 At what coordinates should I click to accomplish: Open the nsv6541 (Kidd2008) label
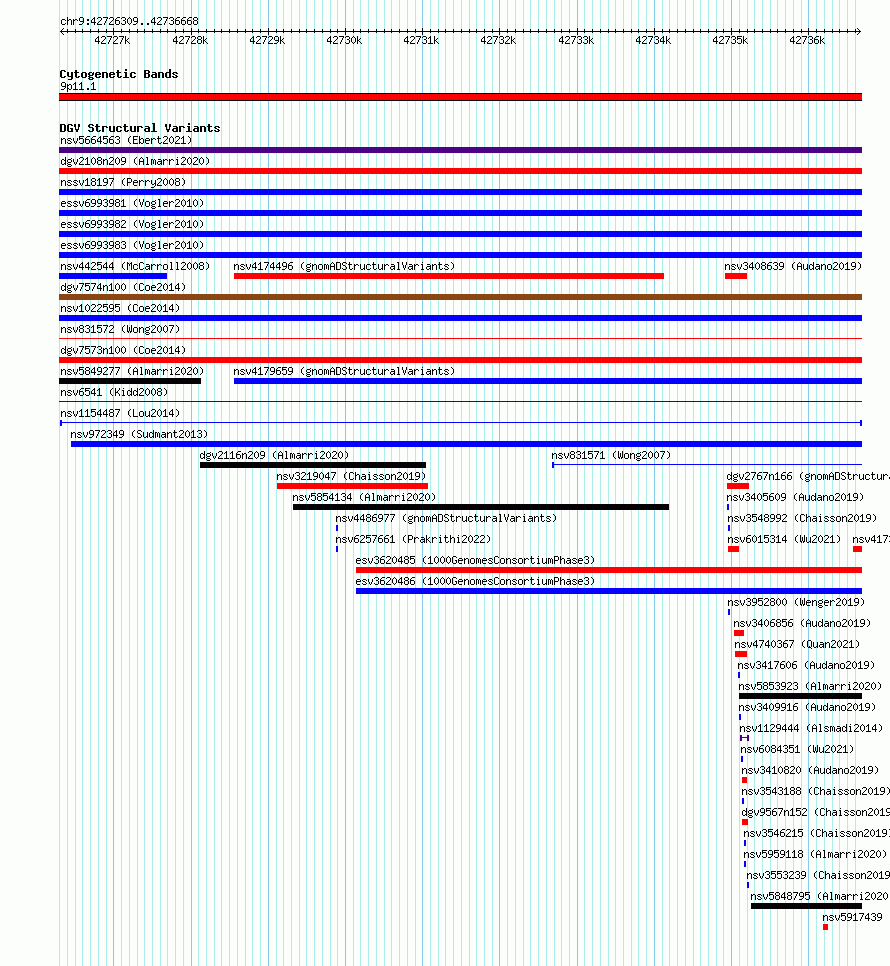(x=113, y=392)
